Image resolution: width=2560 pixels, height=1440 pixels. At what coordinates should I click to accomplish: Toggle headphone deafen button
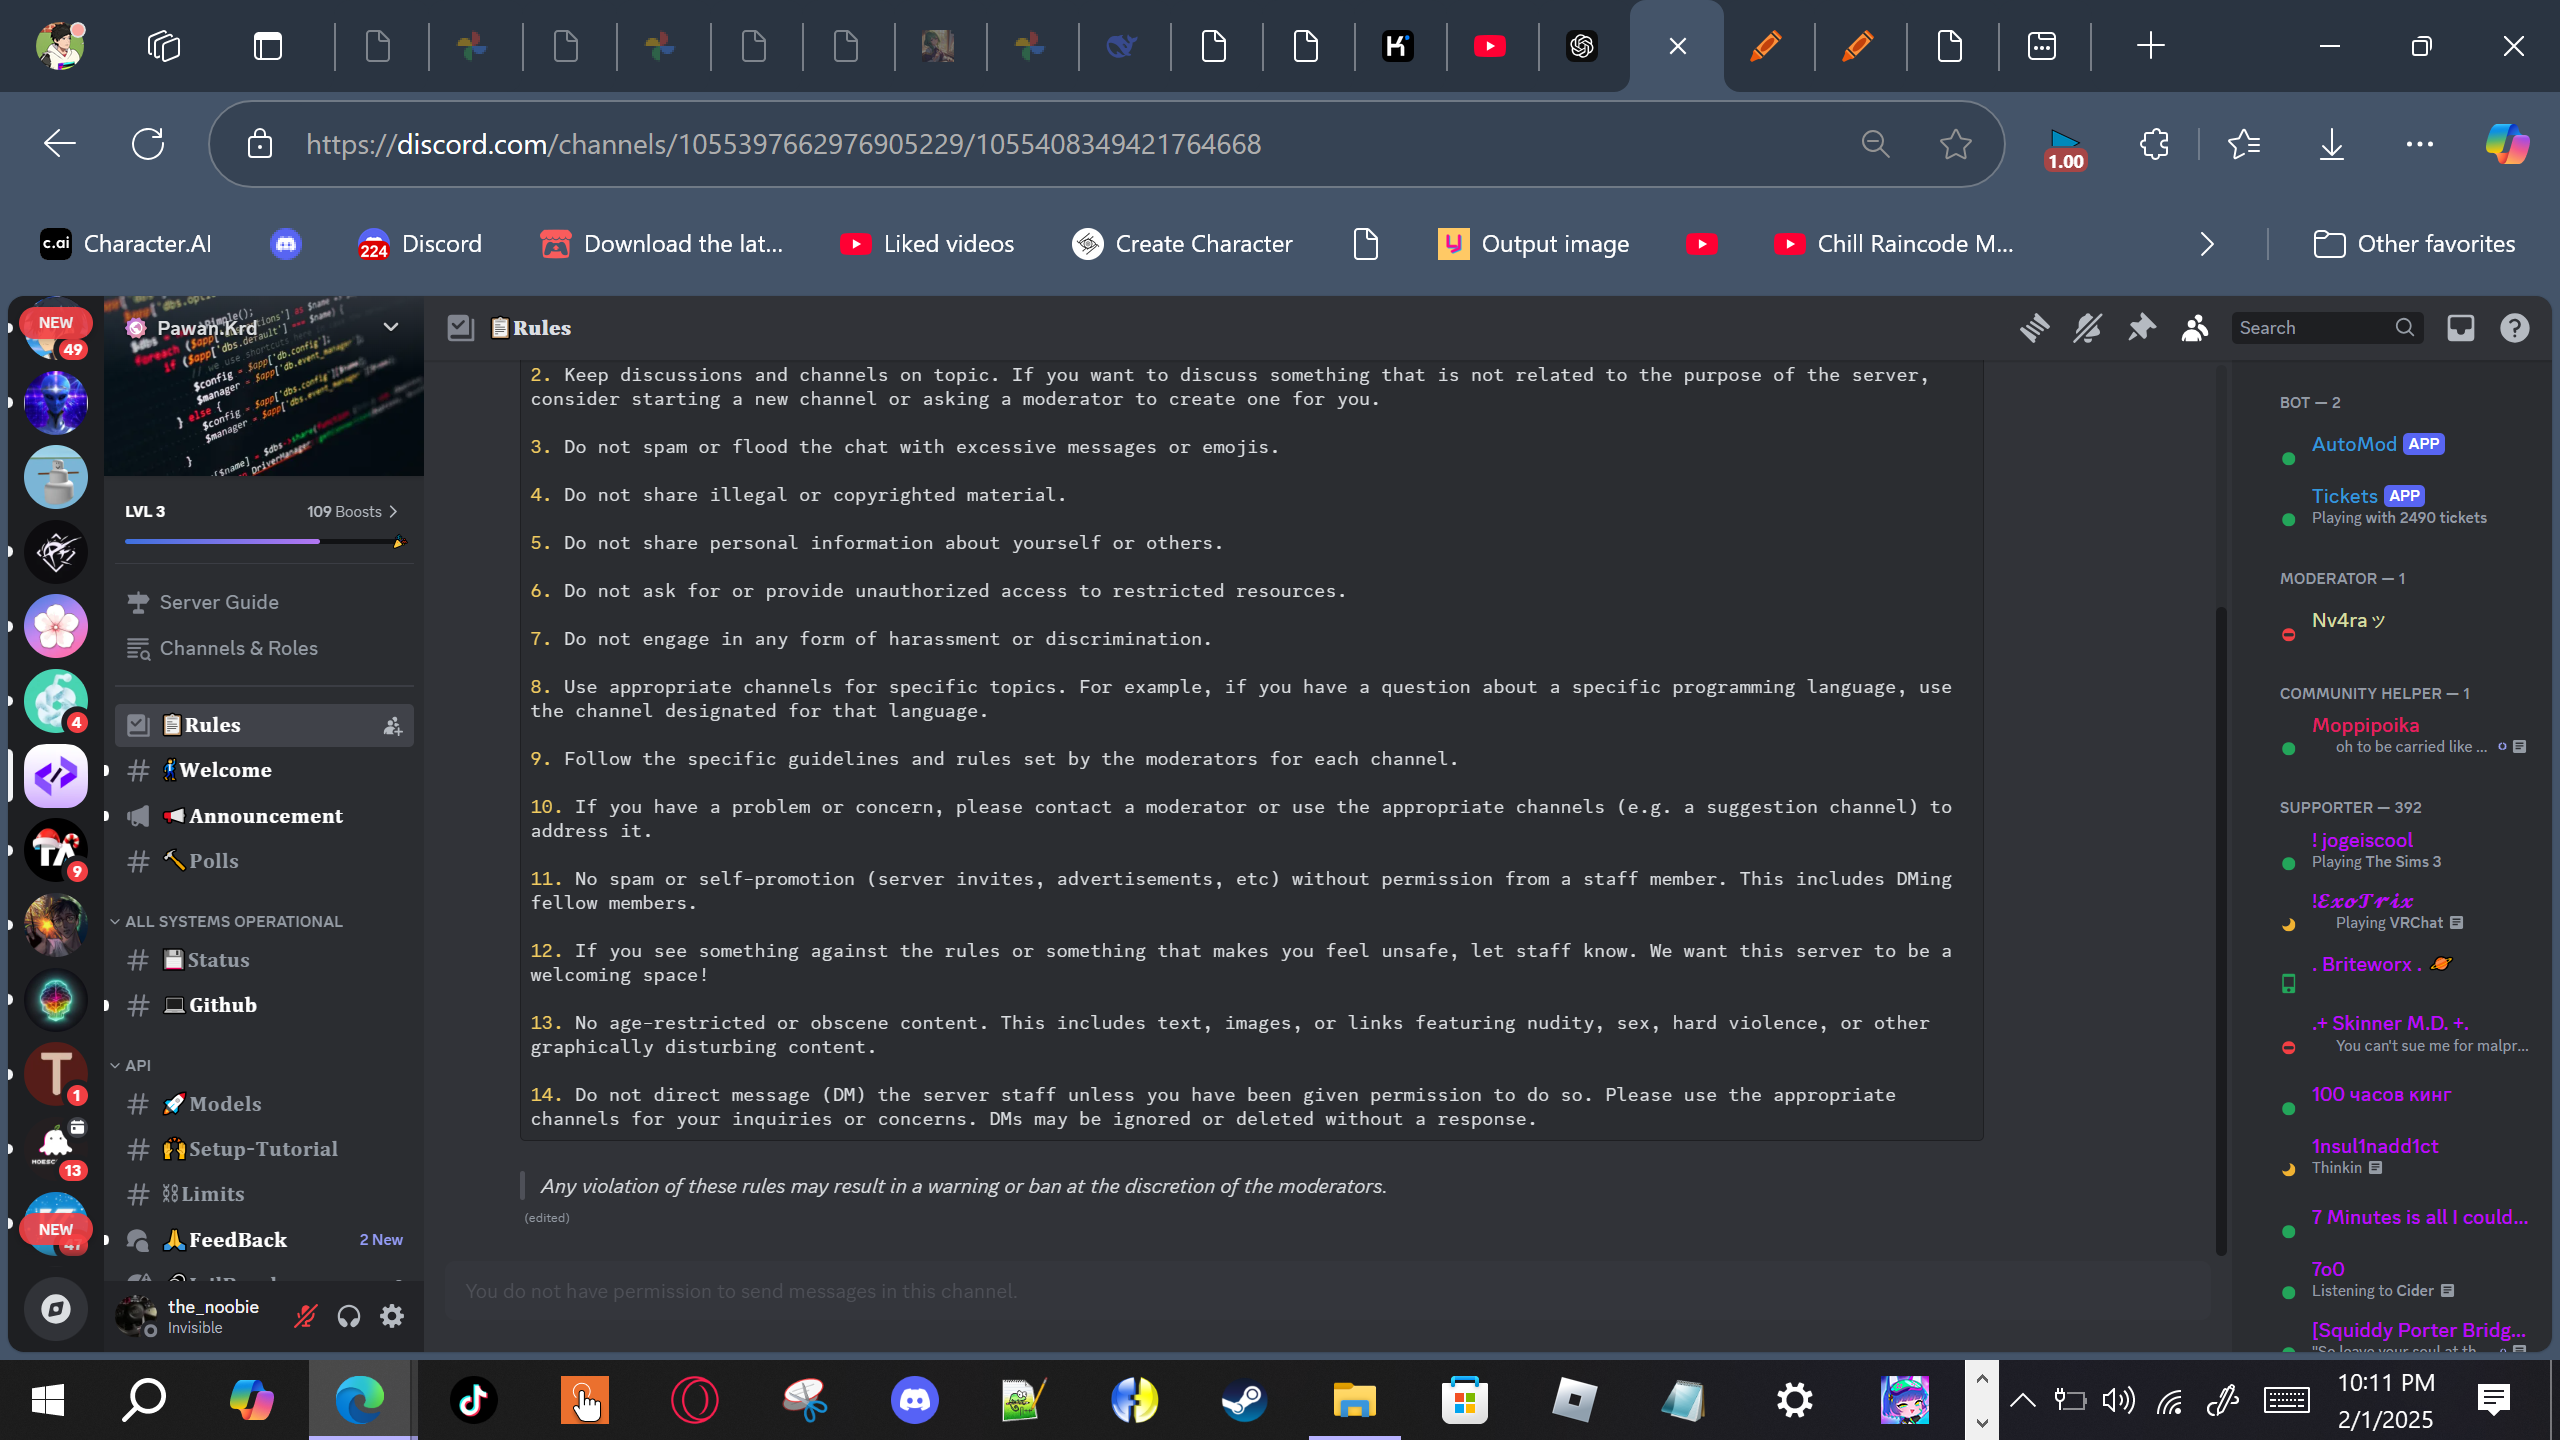point(348,1316)
